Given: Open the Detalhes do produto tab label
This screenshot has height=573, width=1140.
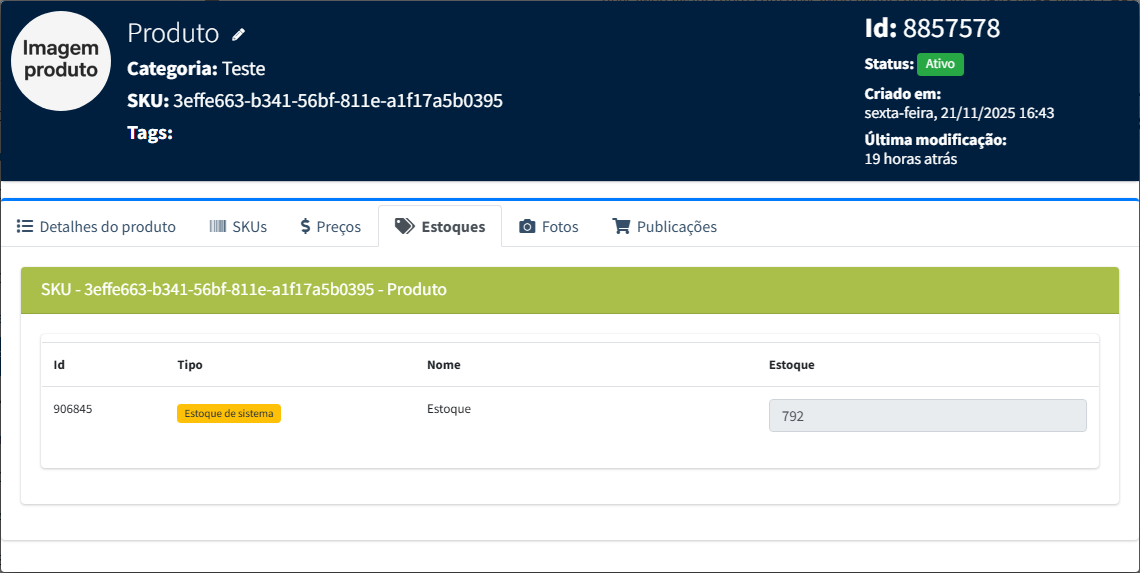Looking at the screenshot, I should point(107,227).
